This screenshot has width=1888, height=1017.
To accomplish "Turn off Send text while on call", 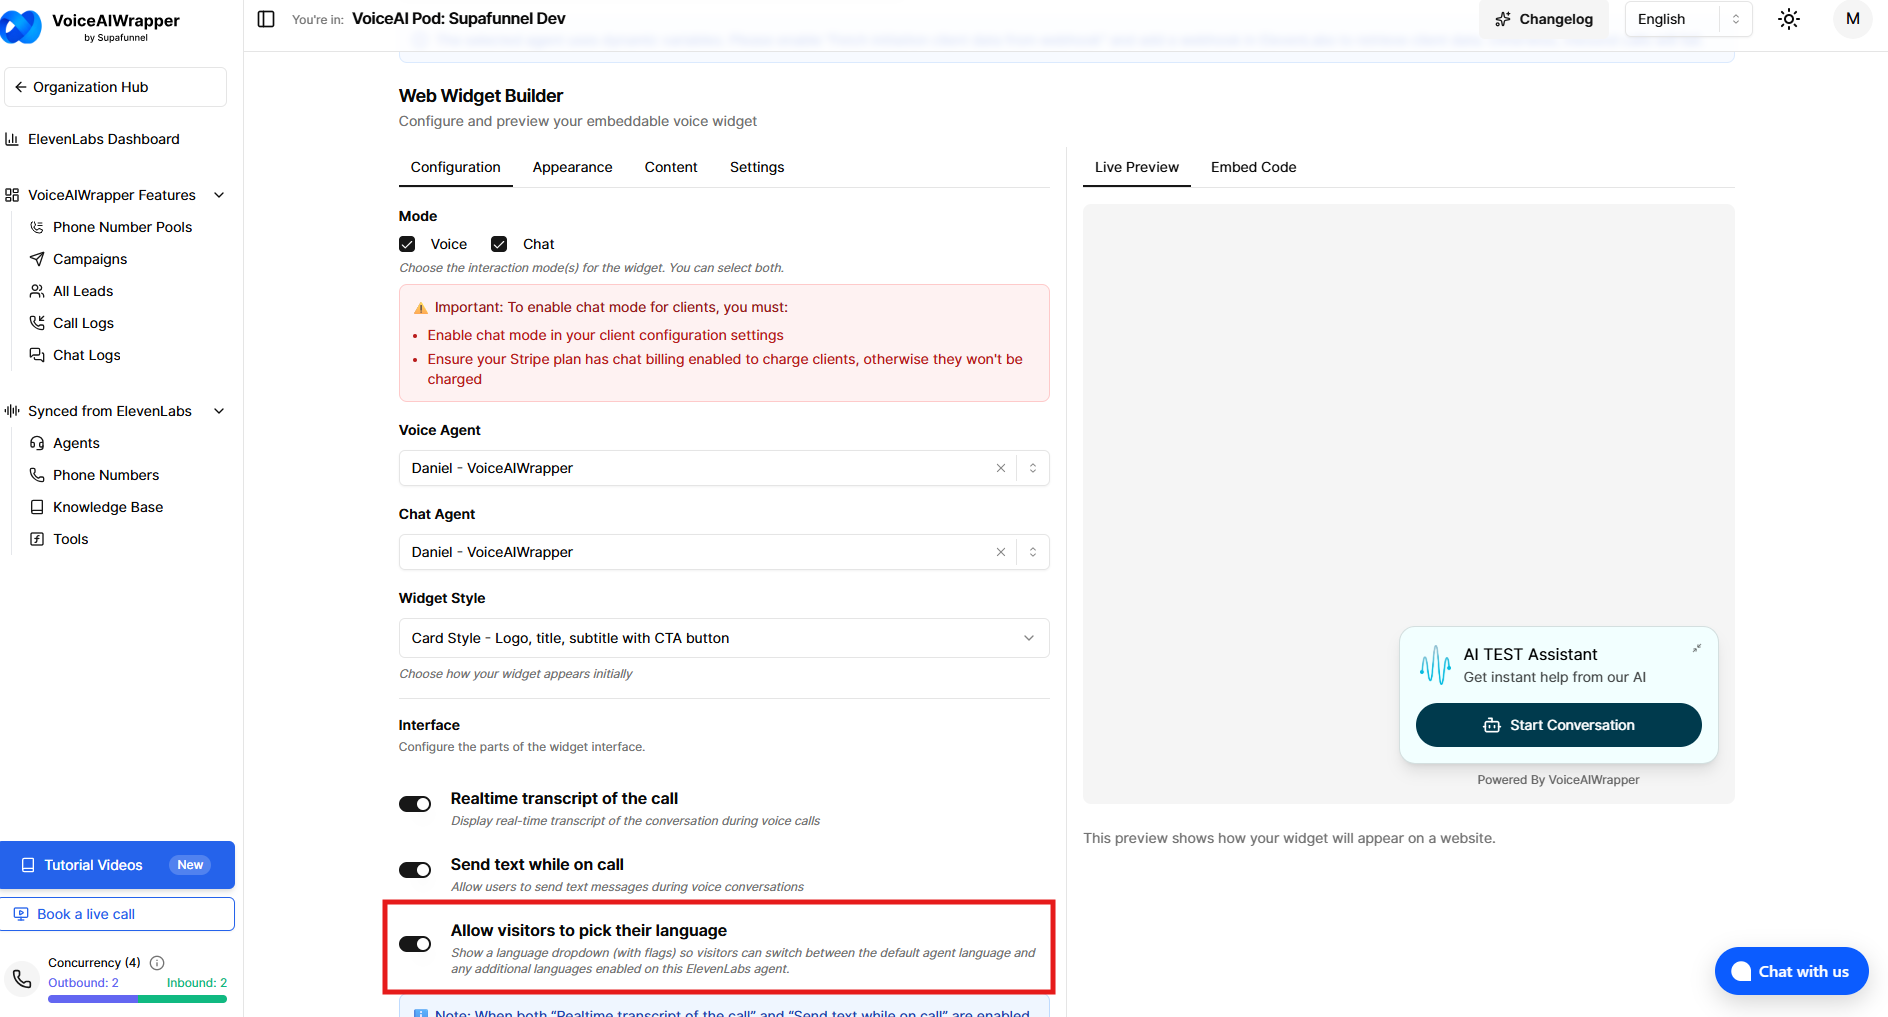I will tap(415, 870).
